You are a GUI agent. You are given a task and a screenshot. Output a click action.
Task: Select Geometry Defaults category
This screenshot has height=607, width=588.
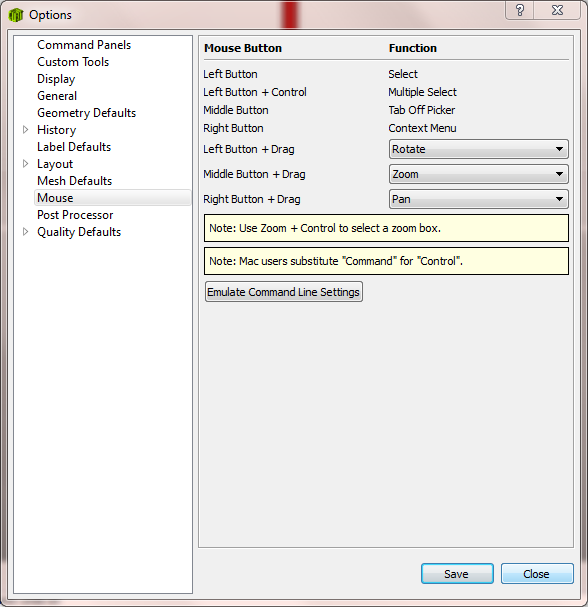click(87, 113)
